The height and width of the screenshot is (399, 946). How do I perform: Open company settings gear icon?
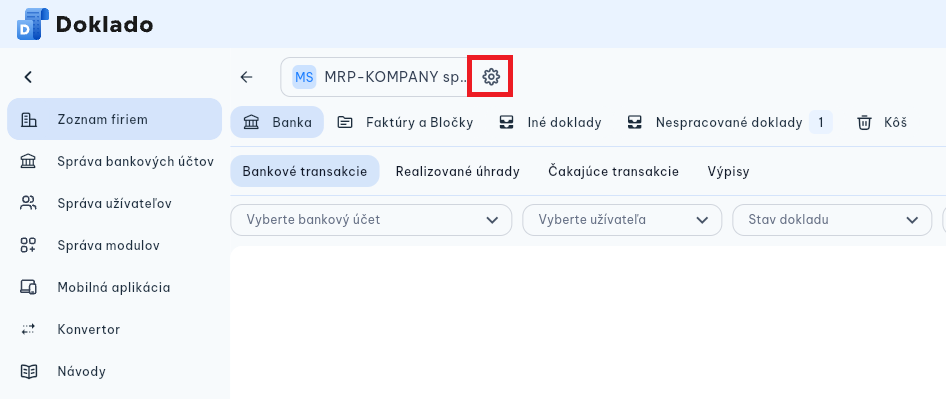491,77
